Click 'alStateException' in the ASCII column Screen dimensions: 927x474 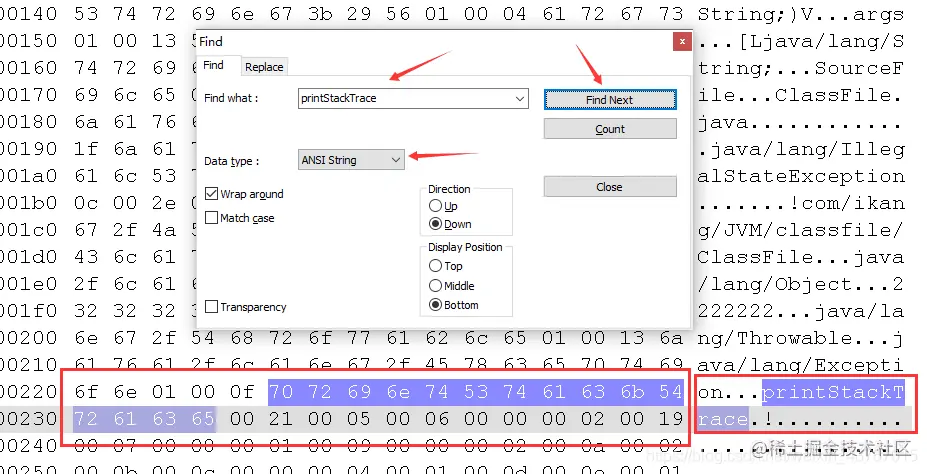(801, 176)
